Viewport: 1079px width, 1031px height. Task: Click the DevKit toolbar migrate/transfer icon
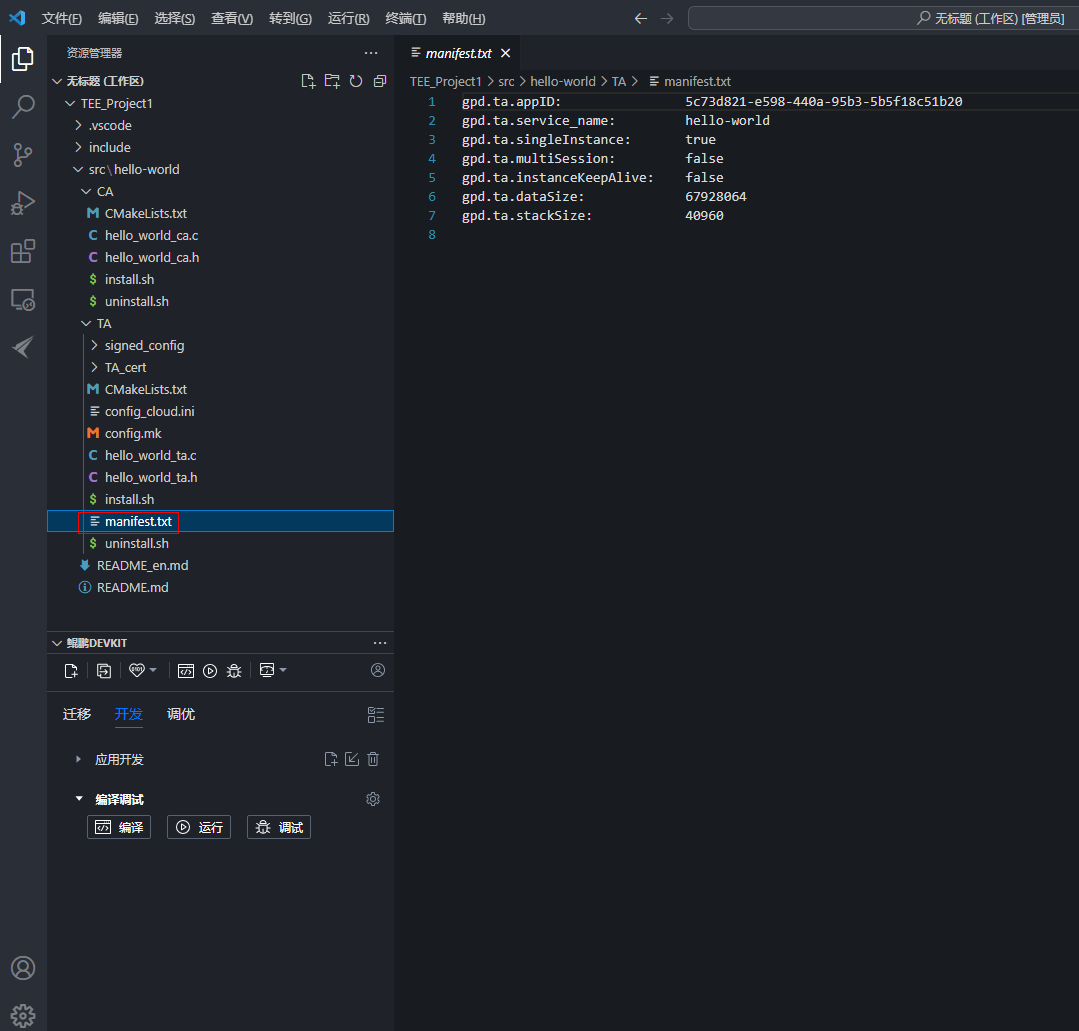pyautogui.click(x=104, y=671)
